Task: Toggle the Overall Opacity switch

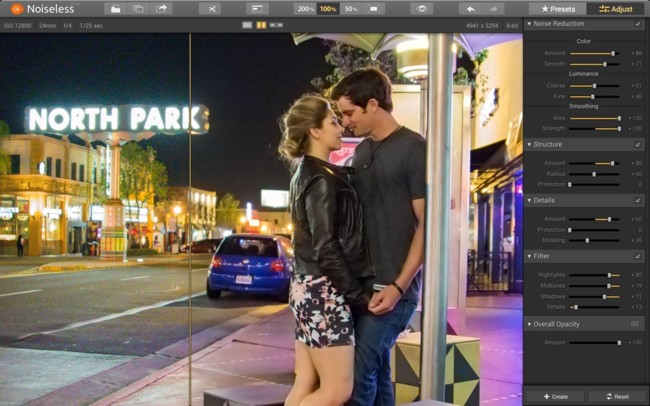Action: [x=635, y=324]
